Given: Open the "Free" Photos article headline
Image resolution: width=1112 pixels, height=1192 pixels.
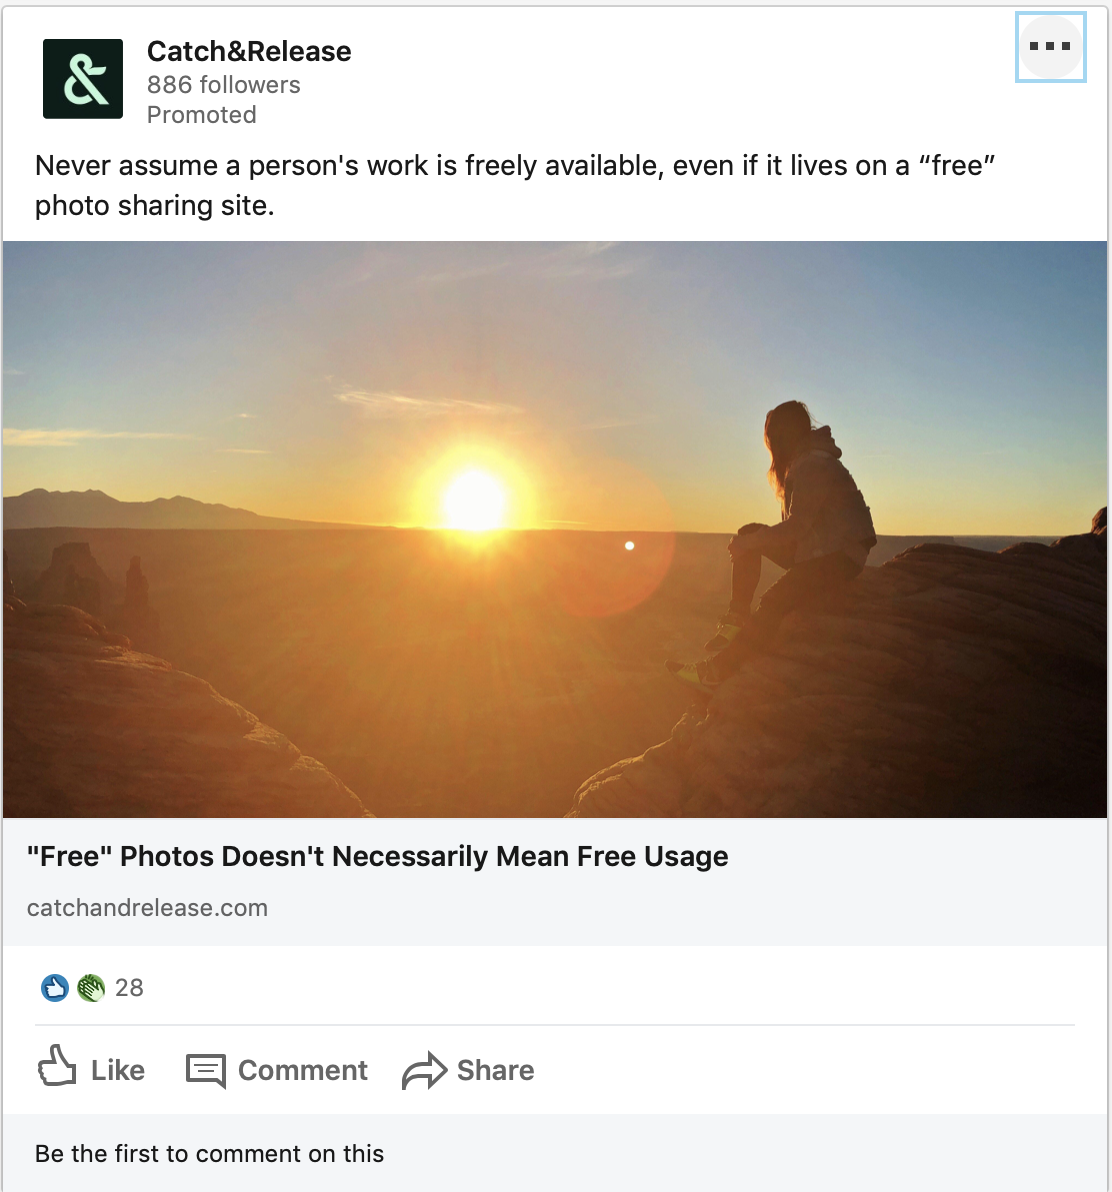Looking at the screenshot, I should (x=377, y=857).
